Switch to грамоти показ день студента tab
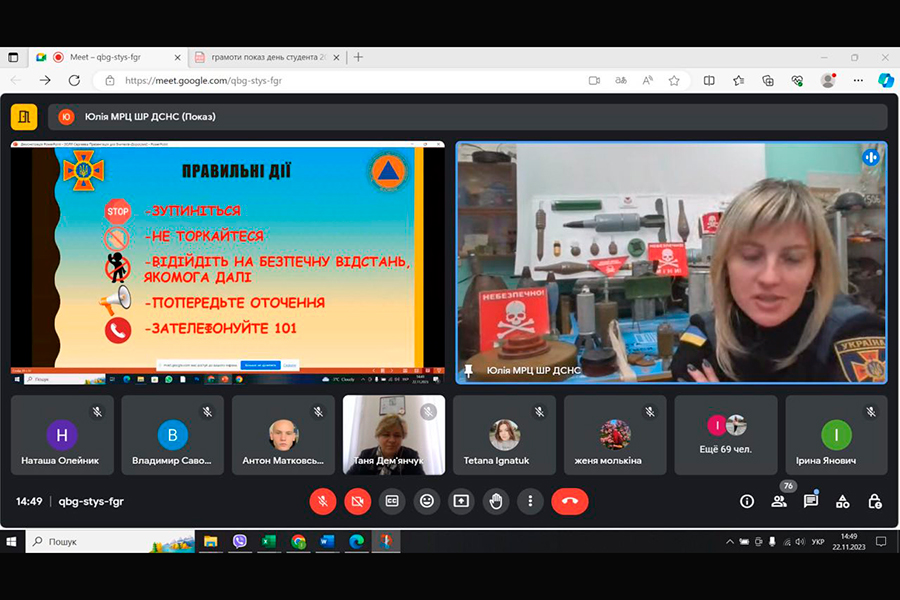 pos(267,57)
